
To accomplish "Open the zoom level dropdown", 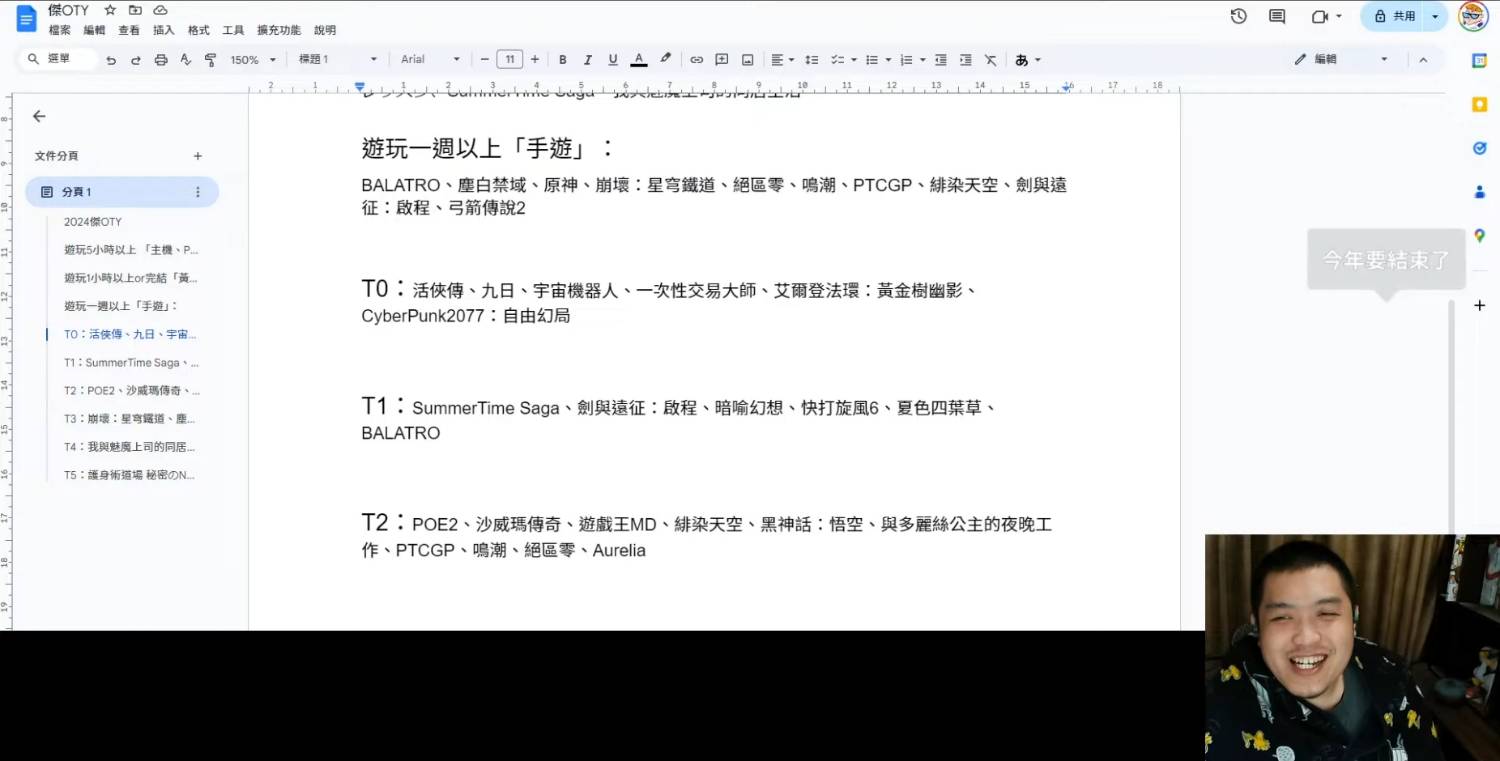I will point(252,59).
